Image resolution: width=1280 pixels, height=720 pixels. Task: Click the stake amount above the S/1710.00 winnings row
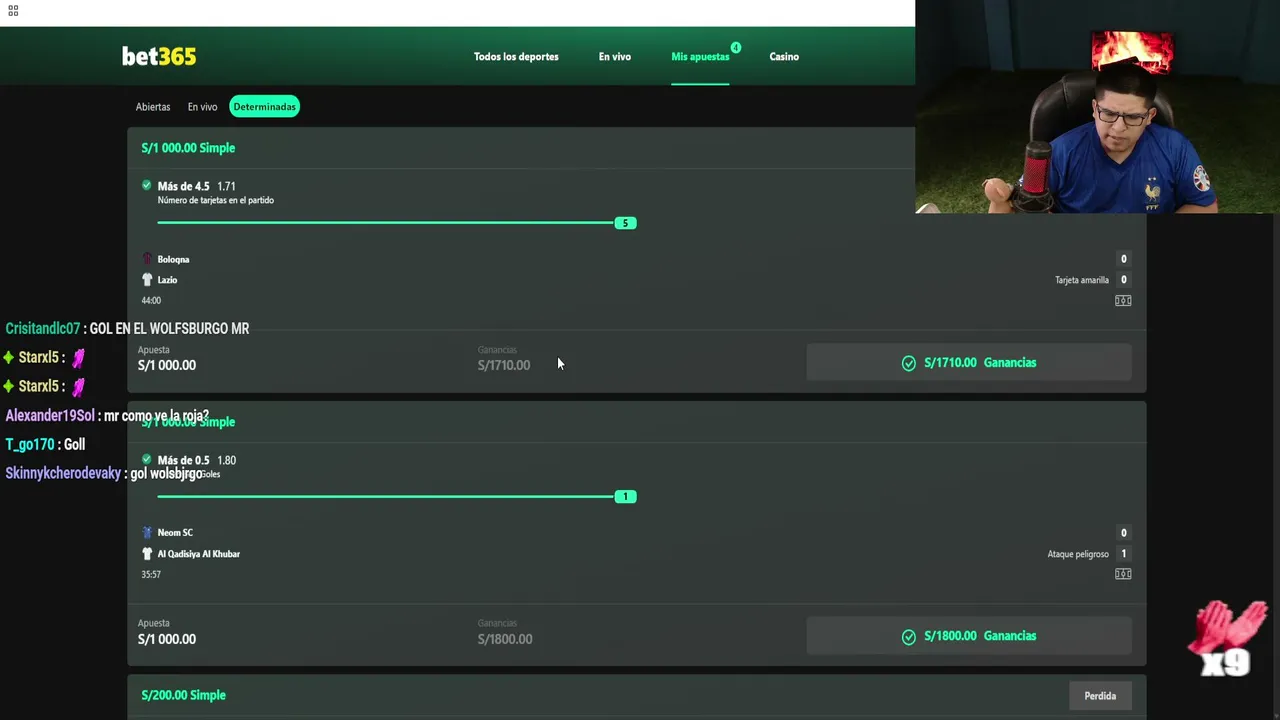click(x=167, y=365)
